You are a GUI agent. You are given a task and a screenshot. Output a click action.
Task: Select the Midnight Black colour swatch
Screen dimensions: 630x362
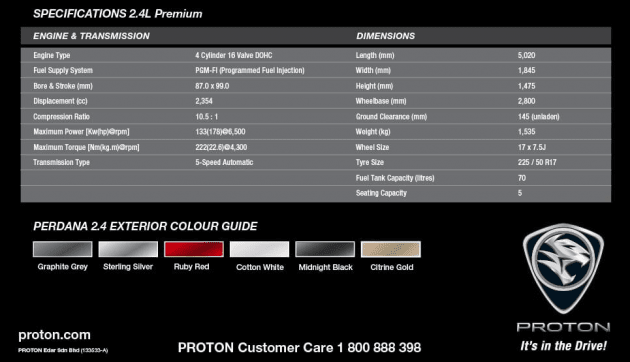pos(325,249)
